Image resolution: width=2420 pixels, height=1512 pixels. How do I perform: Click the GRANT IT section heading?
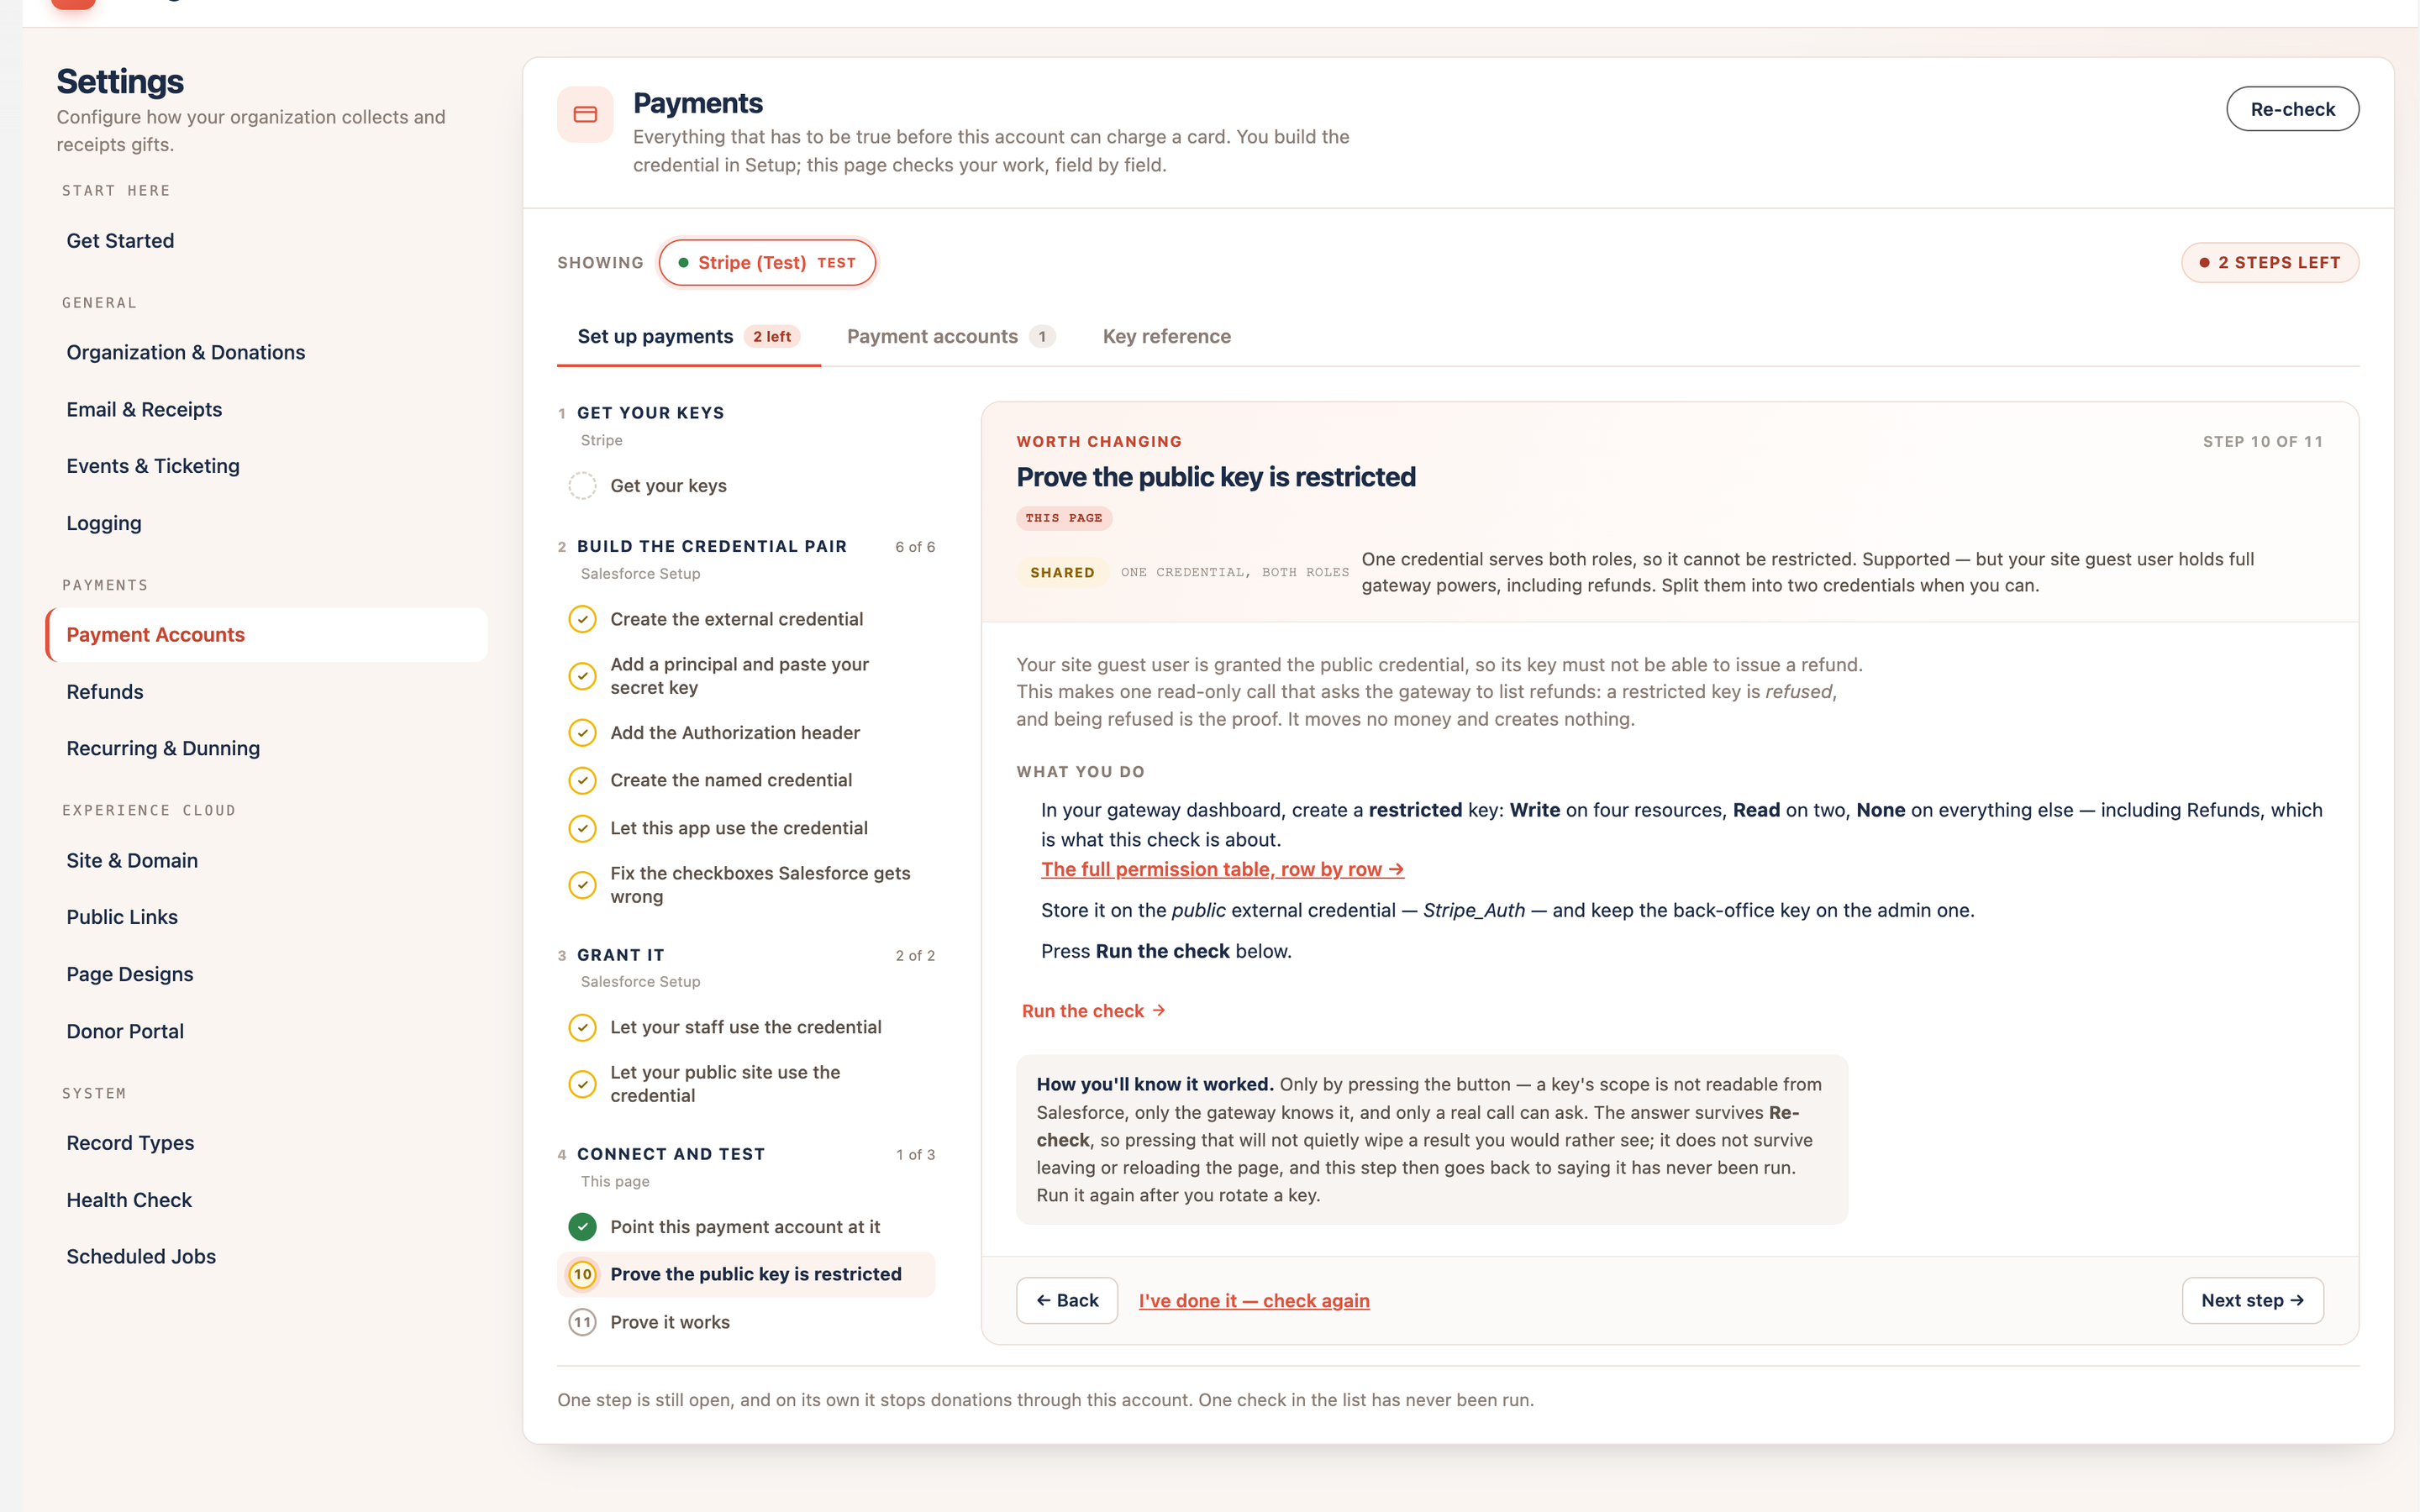click(621, 955)
